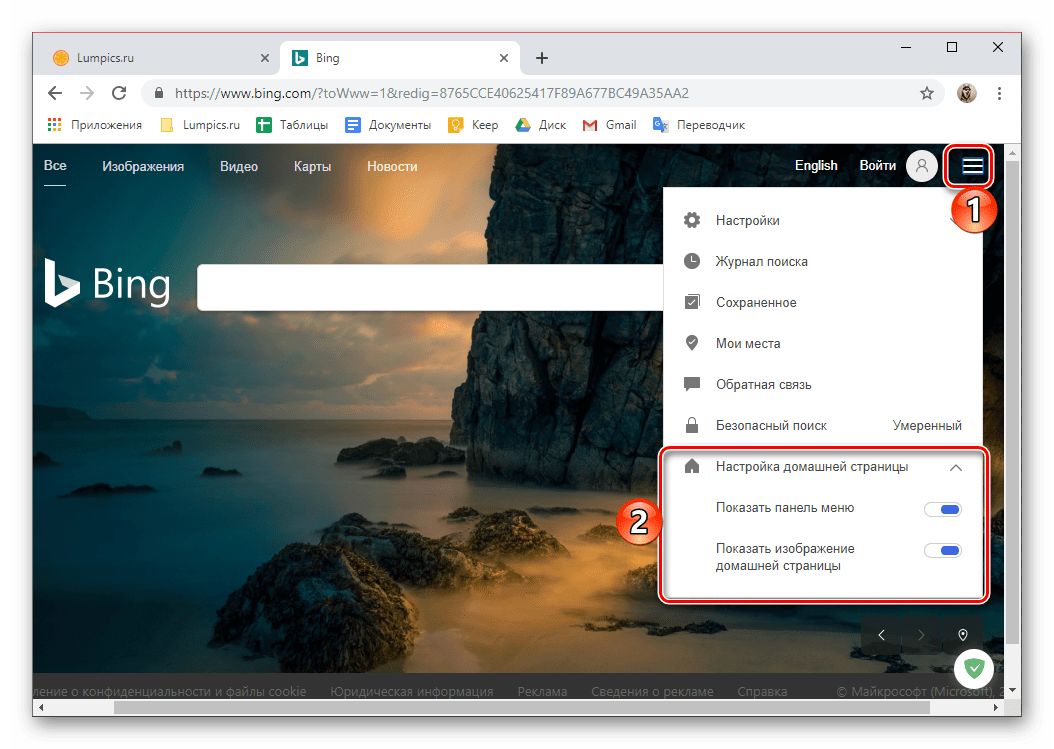Collapse Настройка домашней страницы section
Image resolution: width=1054 pixels, height=749 pixels.
pyautogui.click(x=956, y=467)
